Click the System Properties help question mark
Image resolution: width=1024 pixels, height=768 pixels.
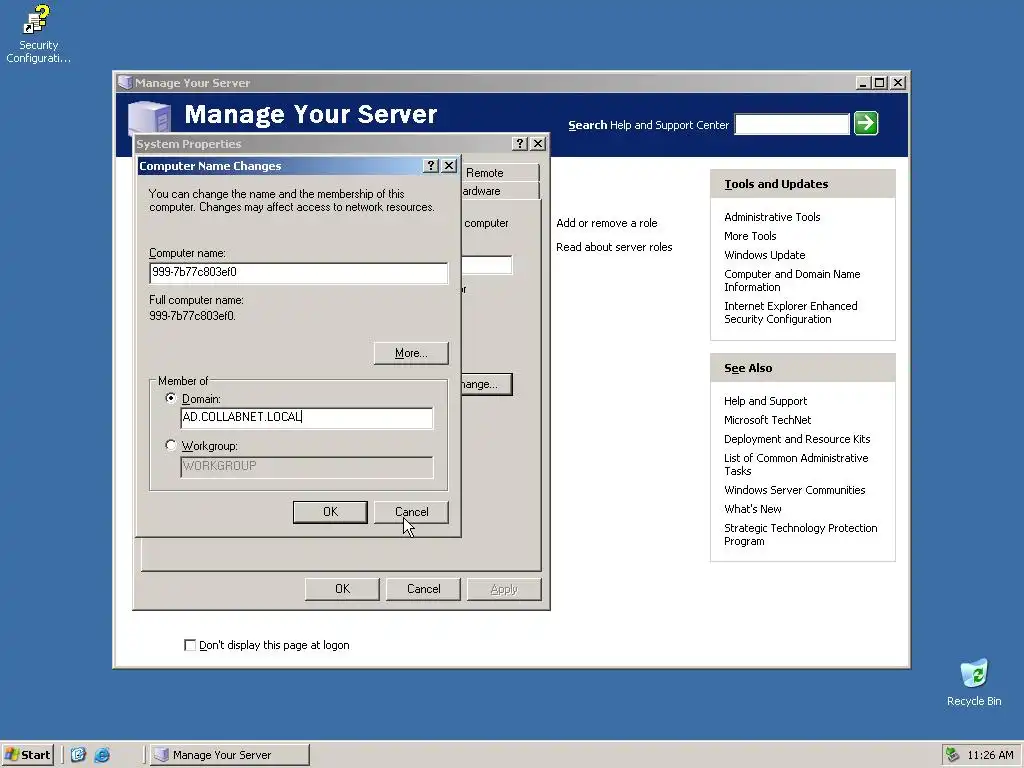pyautogui.click(x=520, y=144)
